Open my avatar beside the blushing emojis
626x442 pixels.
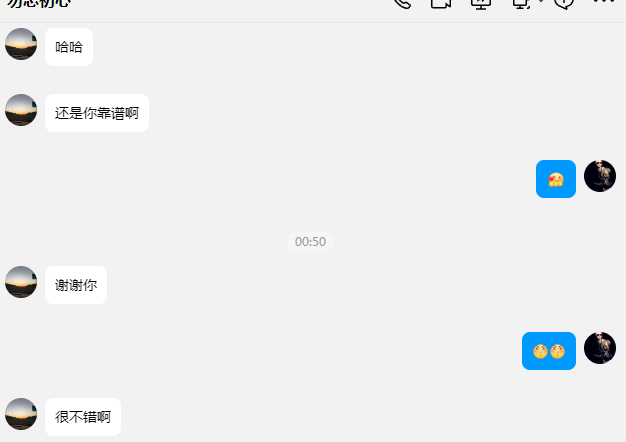coord(600,348)
